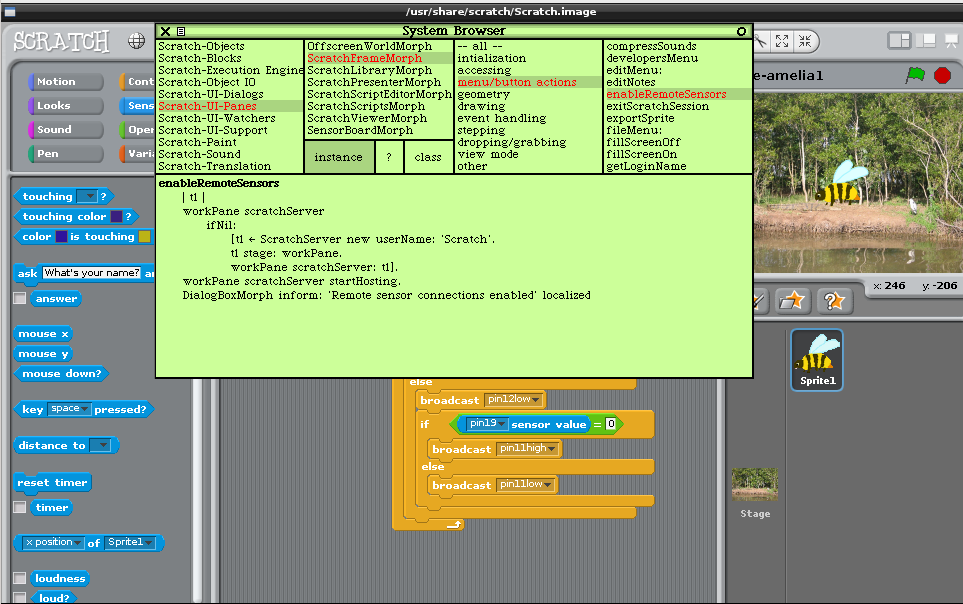Viewport: 963px width, 604px height.
Task: Close the System Browser window
Action: click(x=165, y=31)
